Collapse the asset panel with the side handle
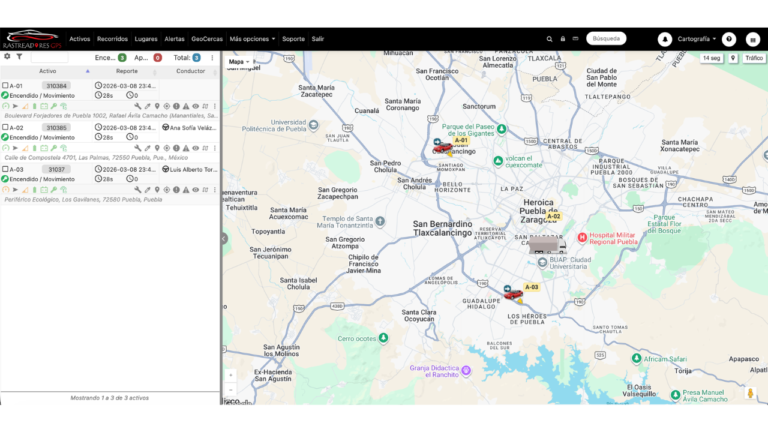Viewport: 768px width, 432px height. coord(224,239)
